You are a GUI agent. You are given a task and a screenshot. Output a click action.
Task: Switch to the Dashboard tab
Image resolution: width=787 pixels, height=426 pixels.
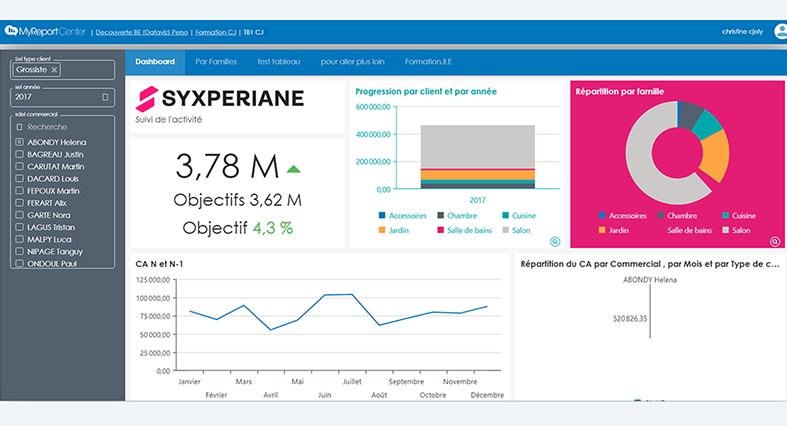pyautogui.click(x=155, y=62)
